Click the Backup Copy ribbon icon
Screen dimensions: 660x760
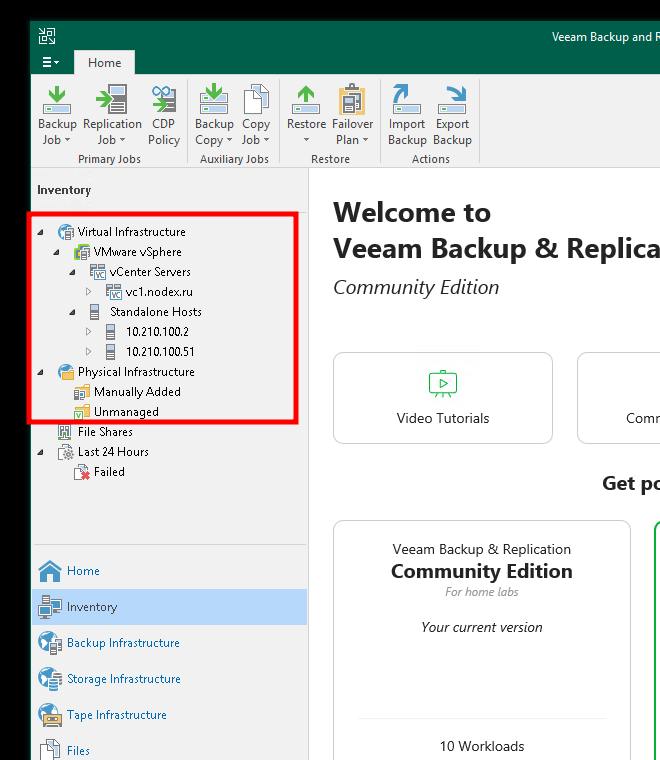(214, 99)
